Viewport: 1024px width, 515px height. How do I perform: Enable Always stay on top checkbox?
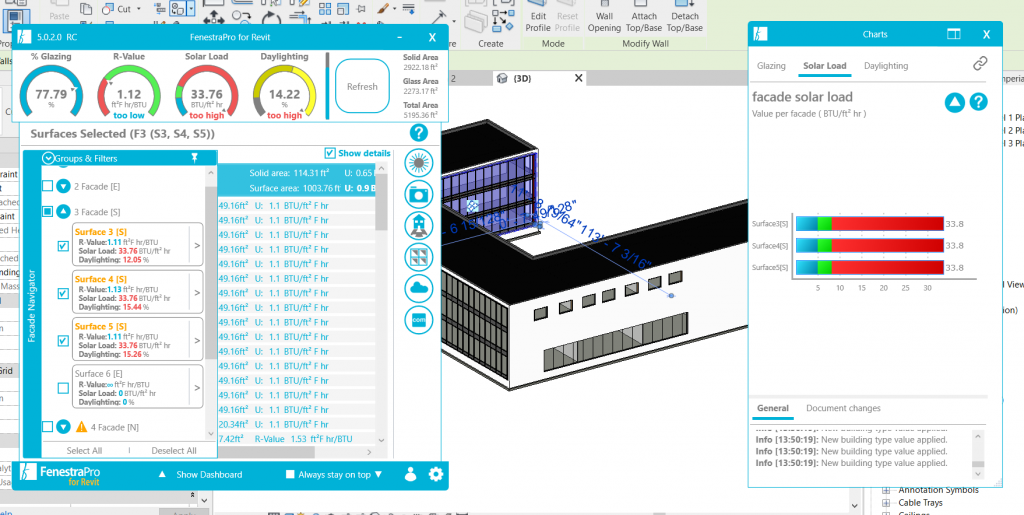pos(290,475)
